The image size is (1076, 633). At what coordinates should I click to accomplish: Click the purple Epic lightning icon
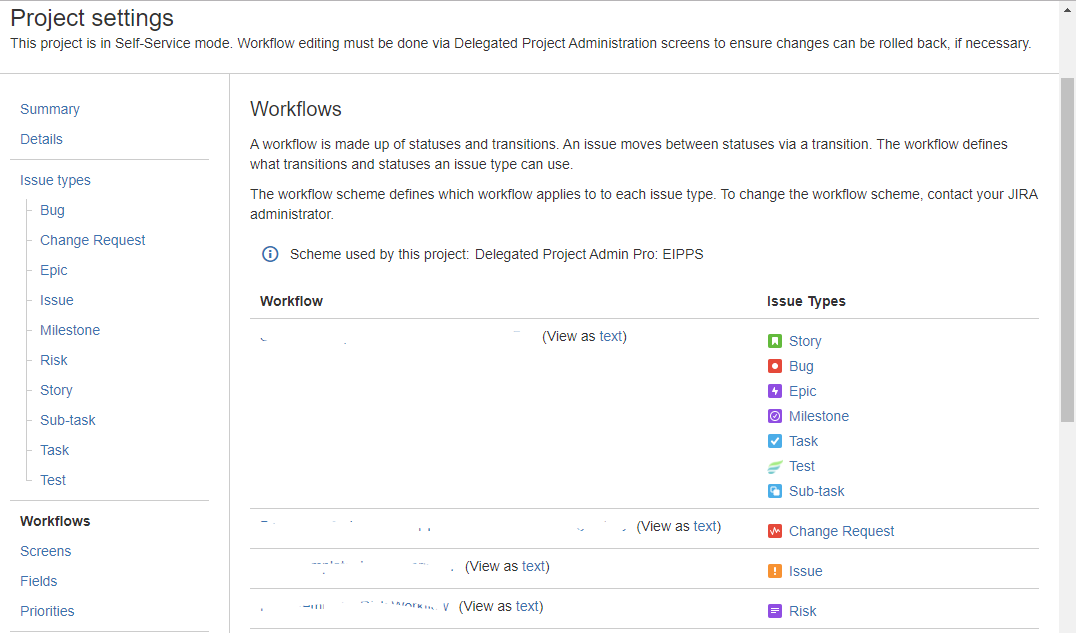point(775,391)
